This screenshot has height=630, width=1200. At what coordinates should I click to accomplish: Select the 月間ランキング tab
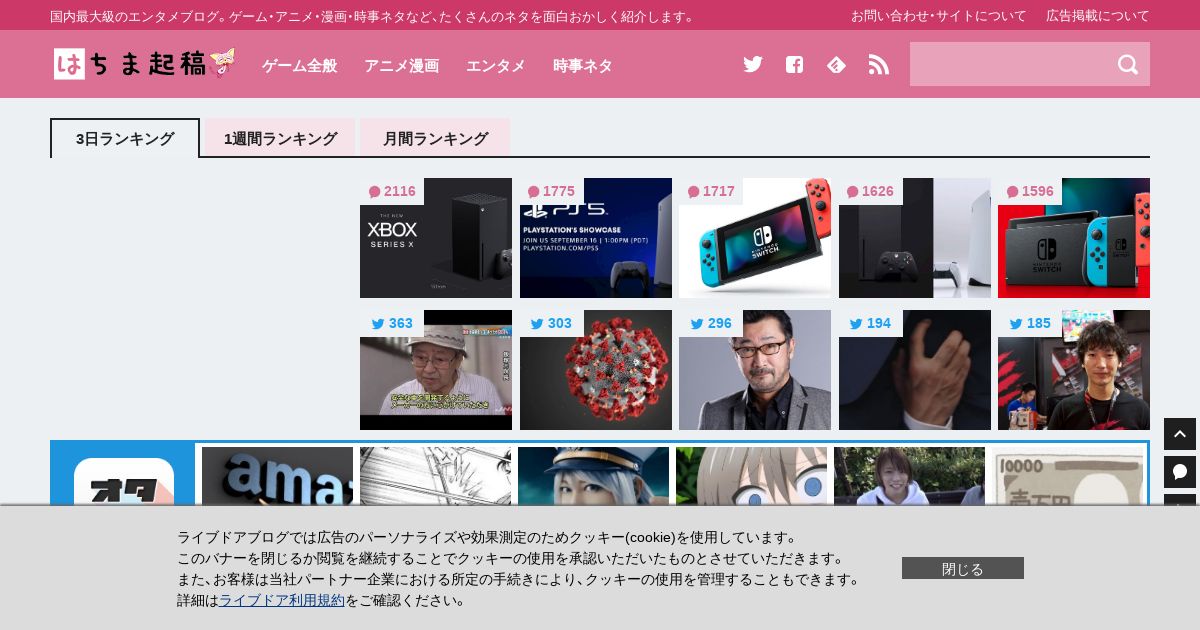tap(435, 138)
